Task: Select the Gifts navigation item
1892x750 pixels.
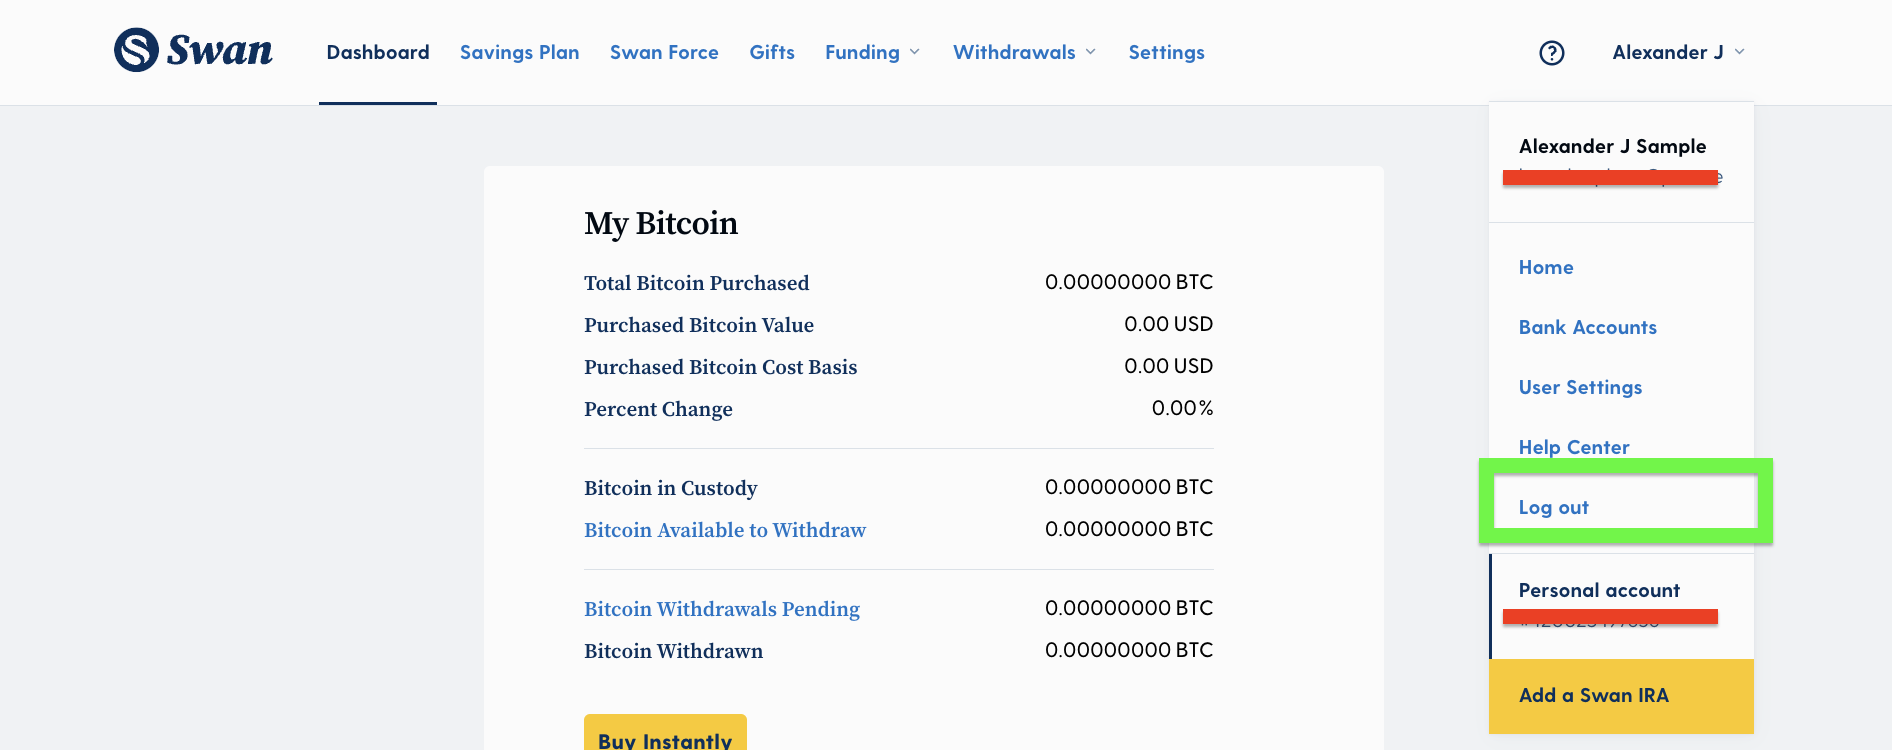Action: pos(772,52)
